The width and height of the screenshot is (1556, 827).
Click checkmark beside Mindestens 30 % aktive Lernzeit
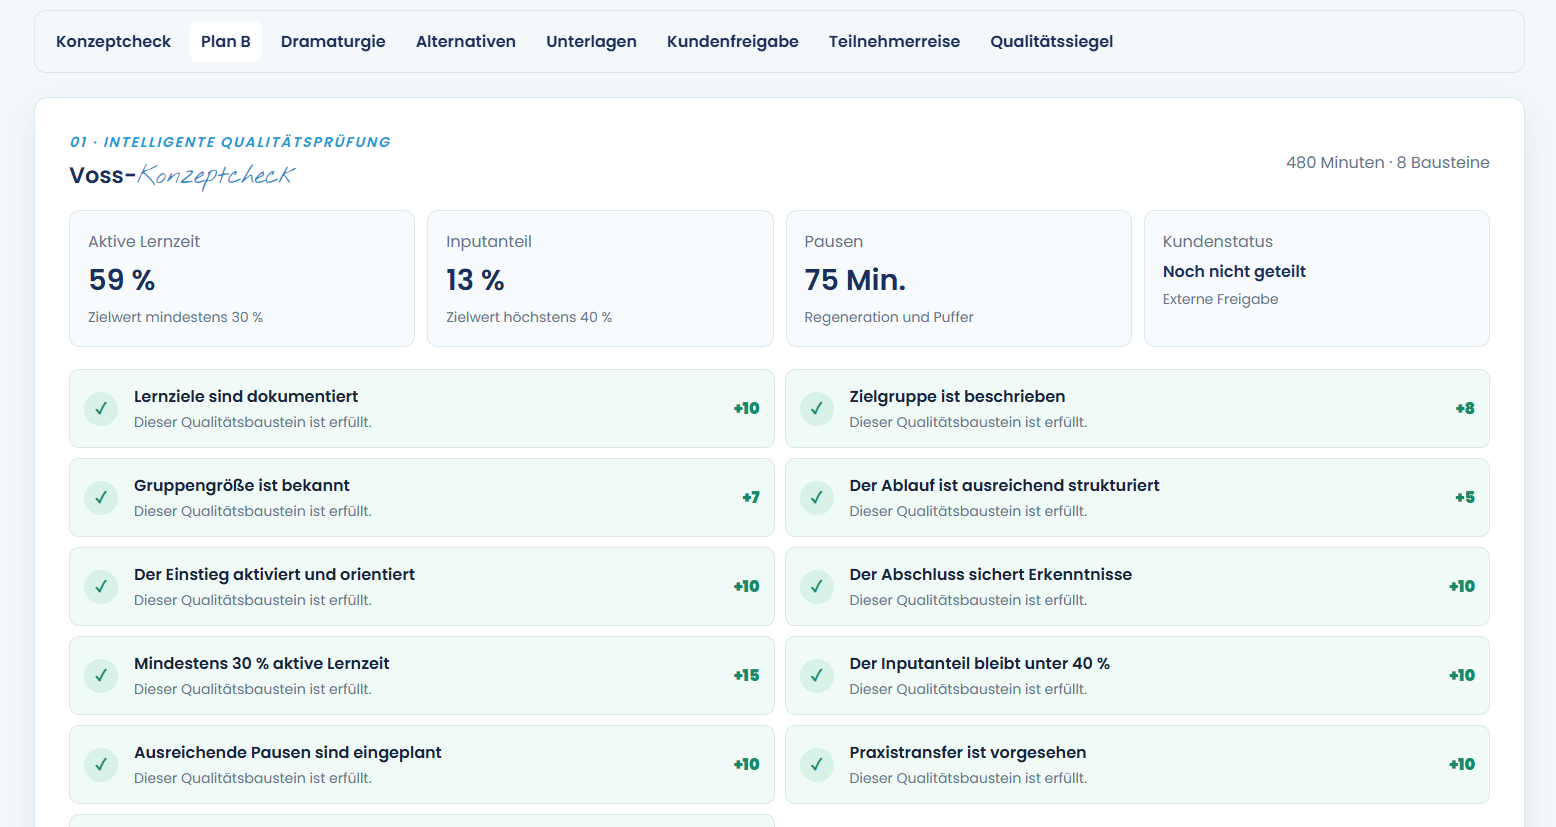[x=101, y=675]
